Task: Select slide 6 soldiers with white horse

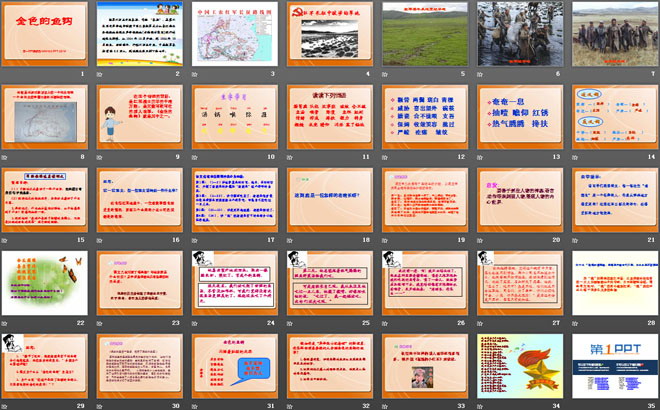Action: pos(520,34)
